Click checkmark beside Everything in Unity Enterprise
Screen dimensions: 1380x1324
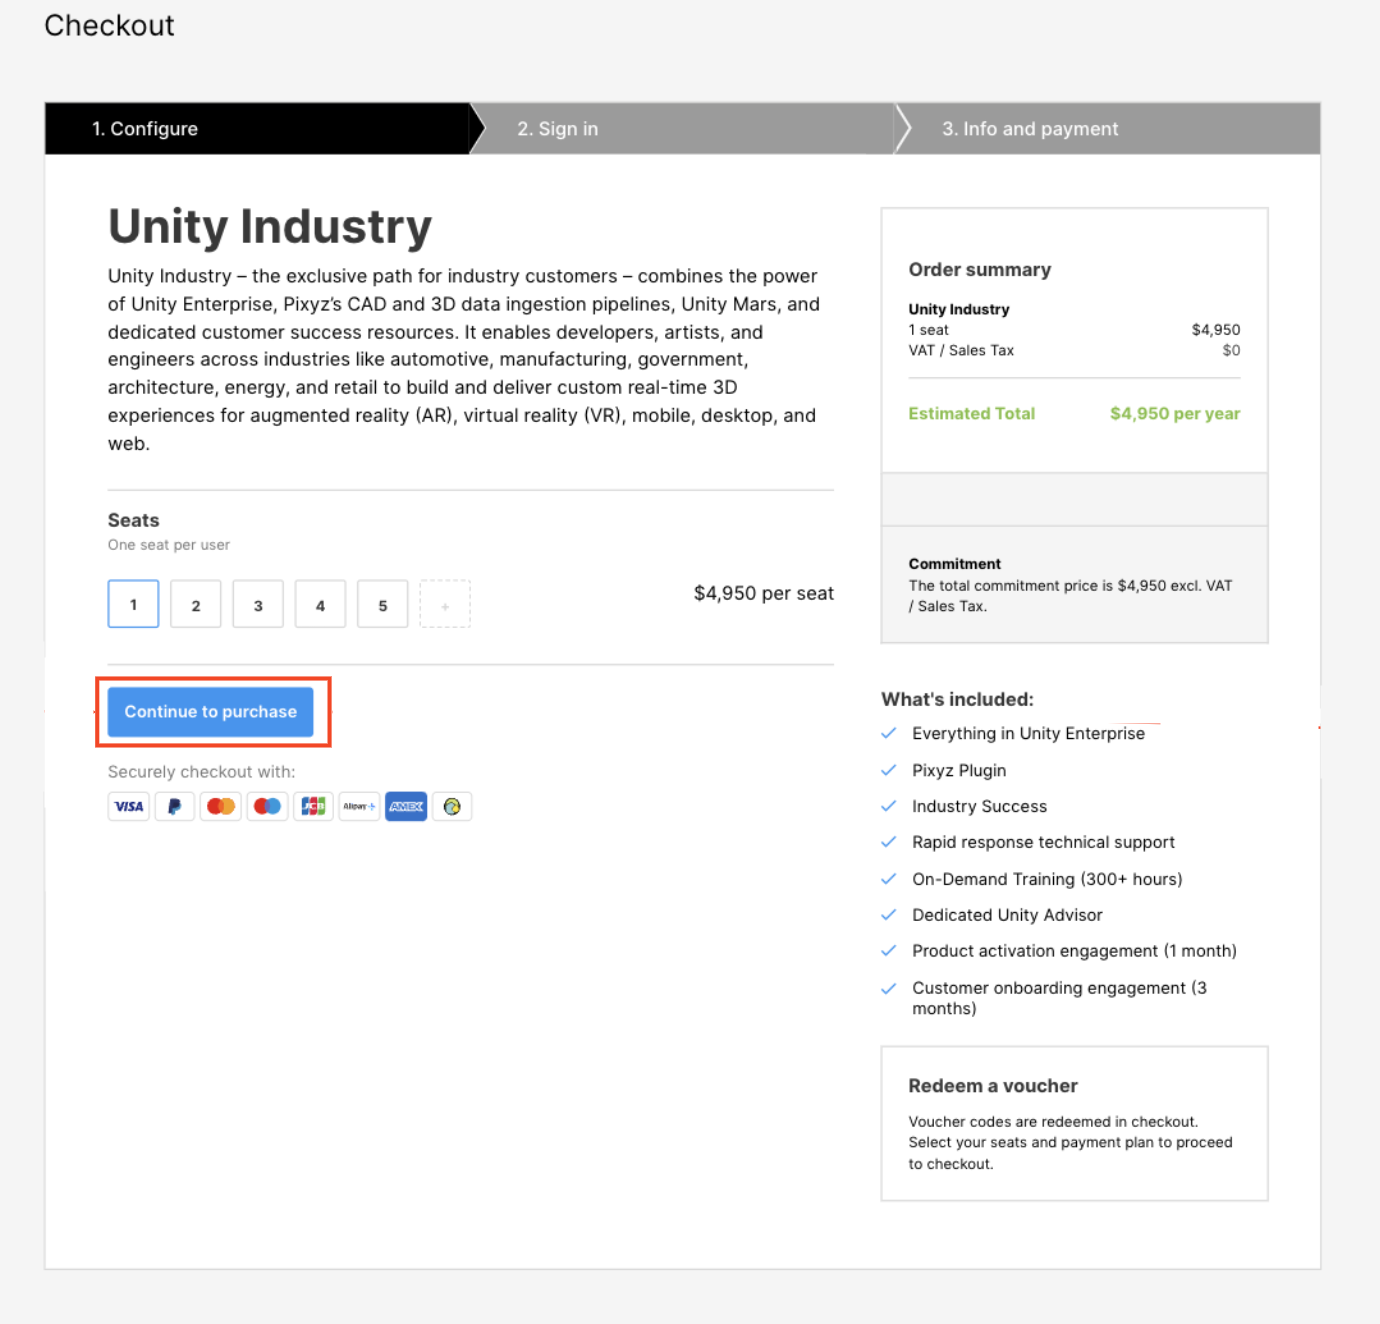tap(888, 733)
